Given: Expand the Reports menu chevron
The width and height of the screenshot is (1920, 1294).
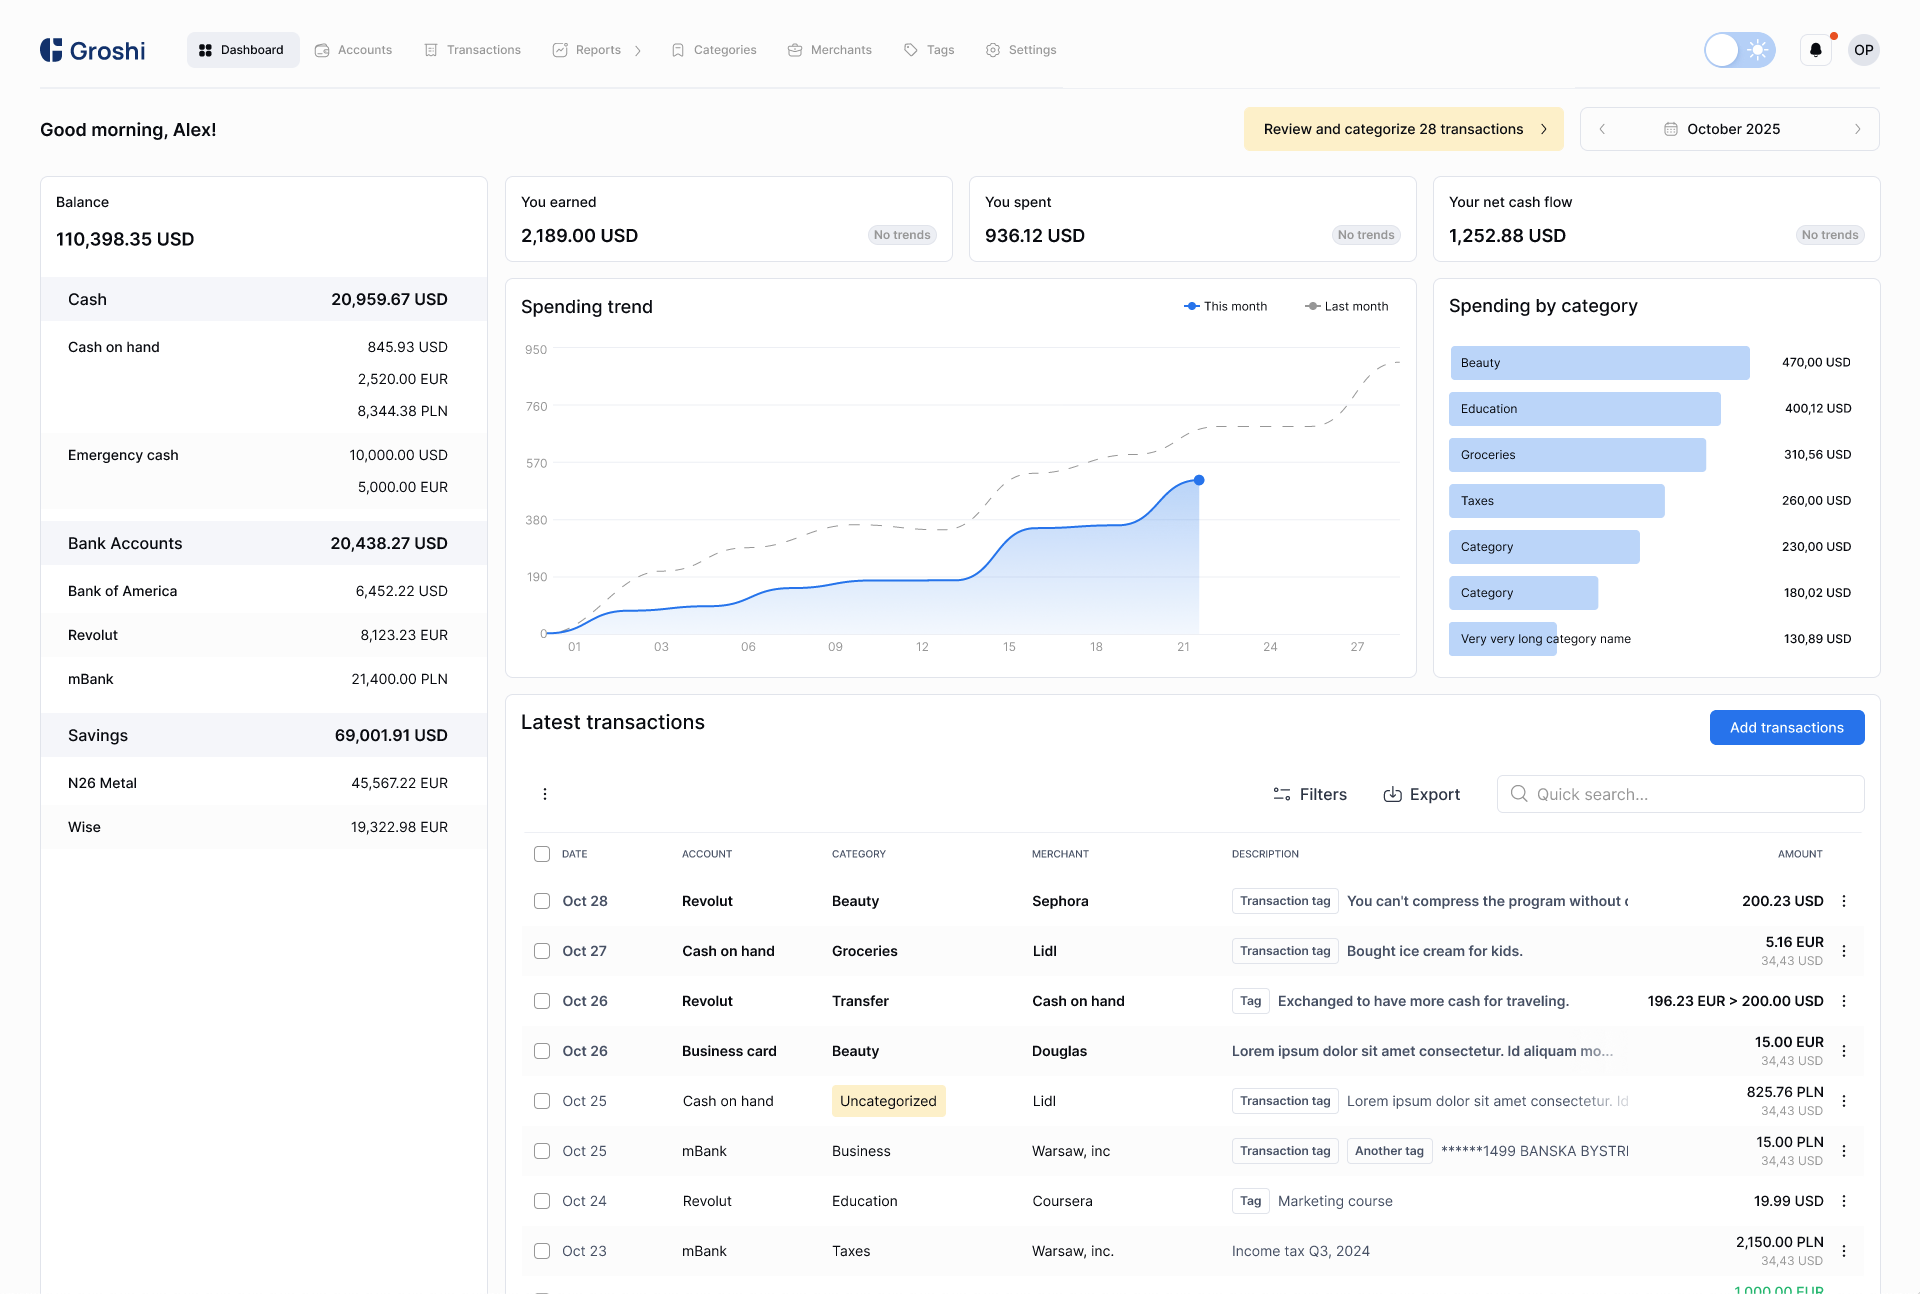Looking at the screenshot, I should coord(638,50).
